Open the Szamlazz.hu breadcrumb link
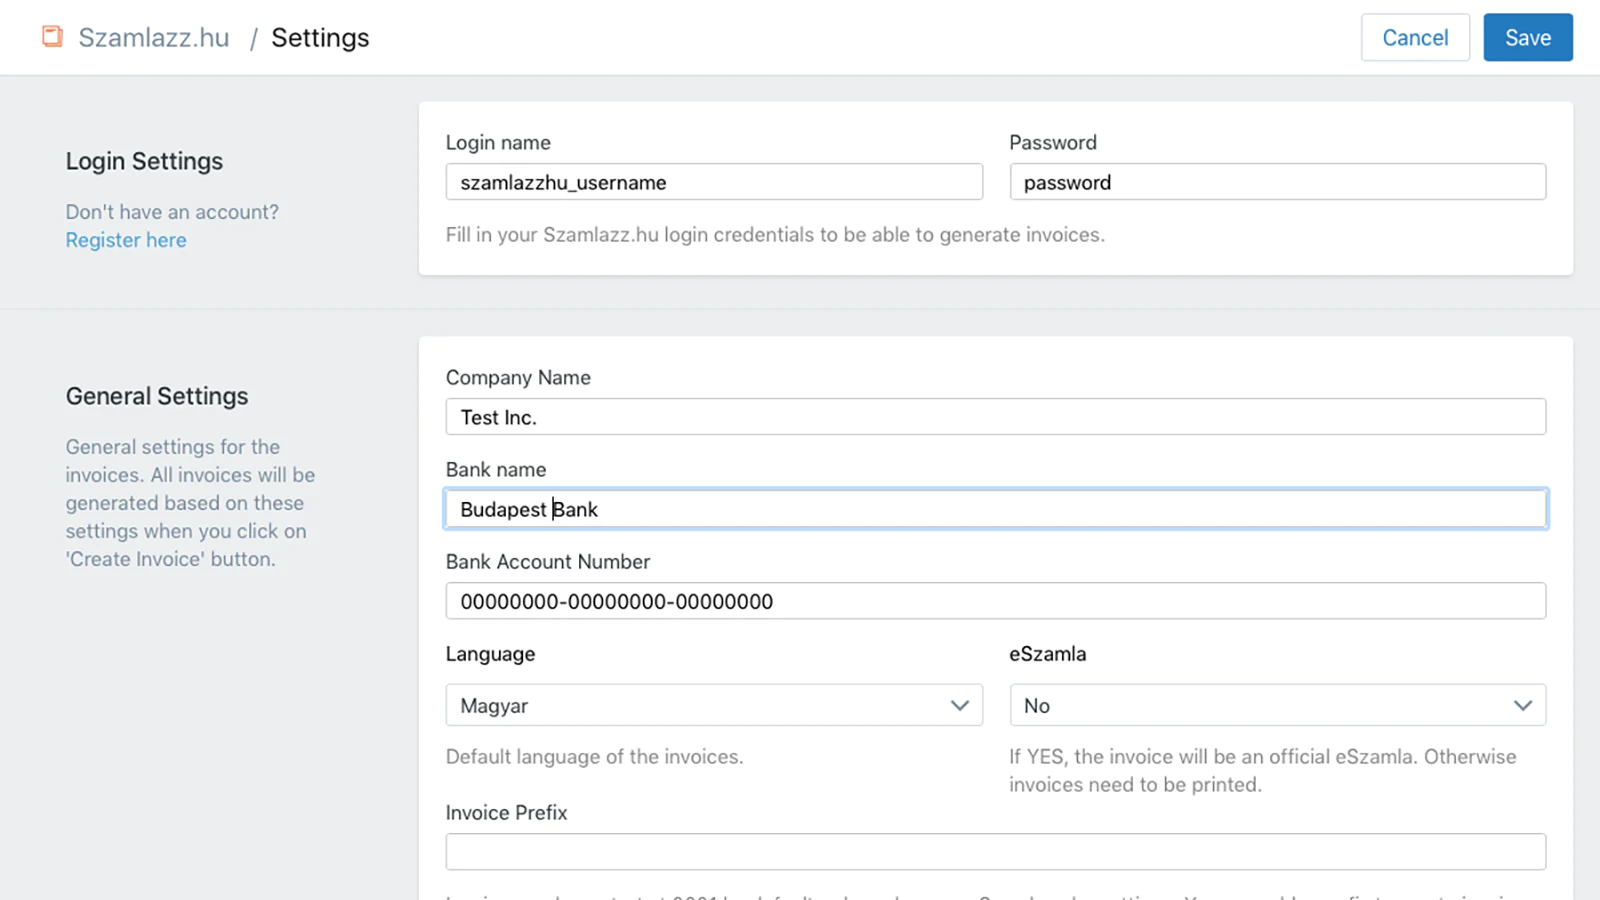The height and width of the screenshot is (900, 1600). point(154,38)
